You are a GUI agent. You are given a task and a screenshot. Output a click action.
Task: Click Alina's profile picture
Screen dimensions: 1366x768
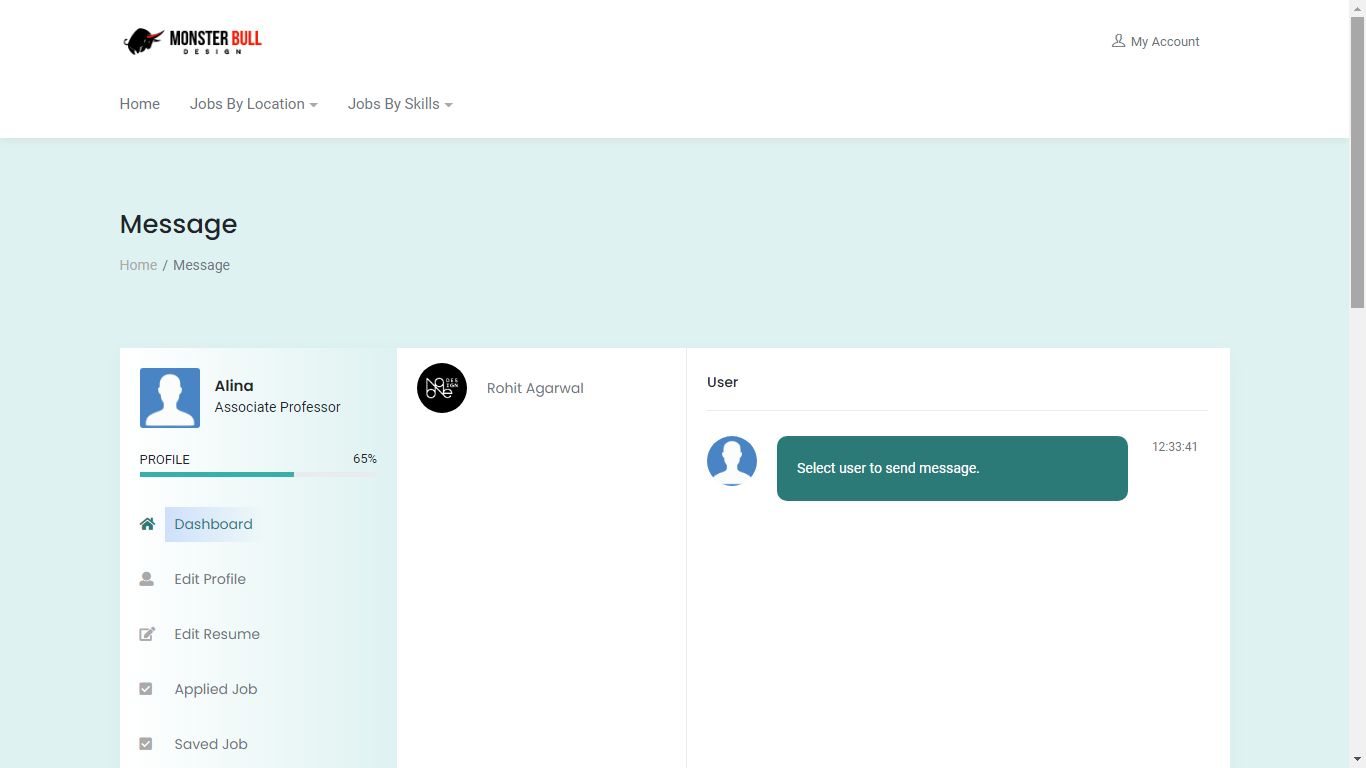(170, 398)
